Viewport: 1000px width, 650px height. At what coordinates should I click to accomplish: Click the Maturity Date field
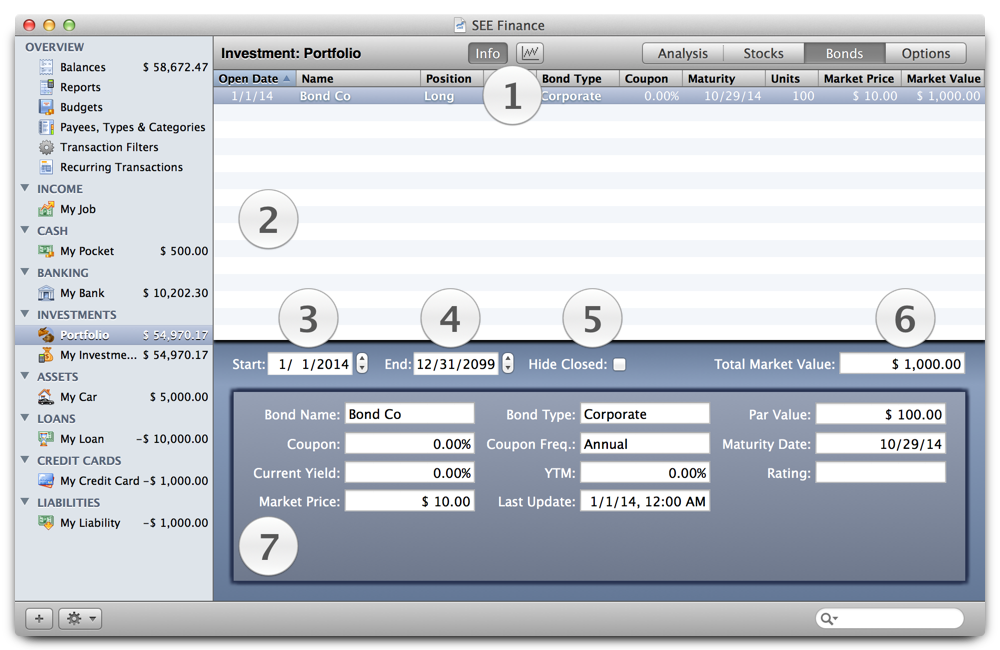click(x=881, y=443)
